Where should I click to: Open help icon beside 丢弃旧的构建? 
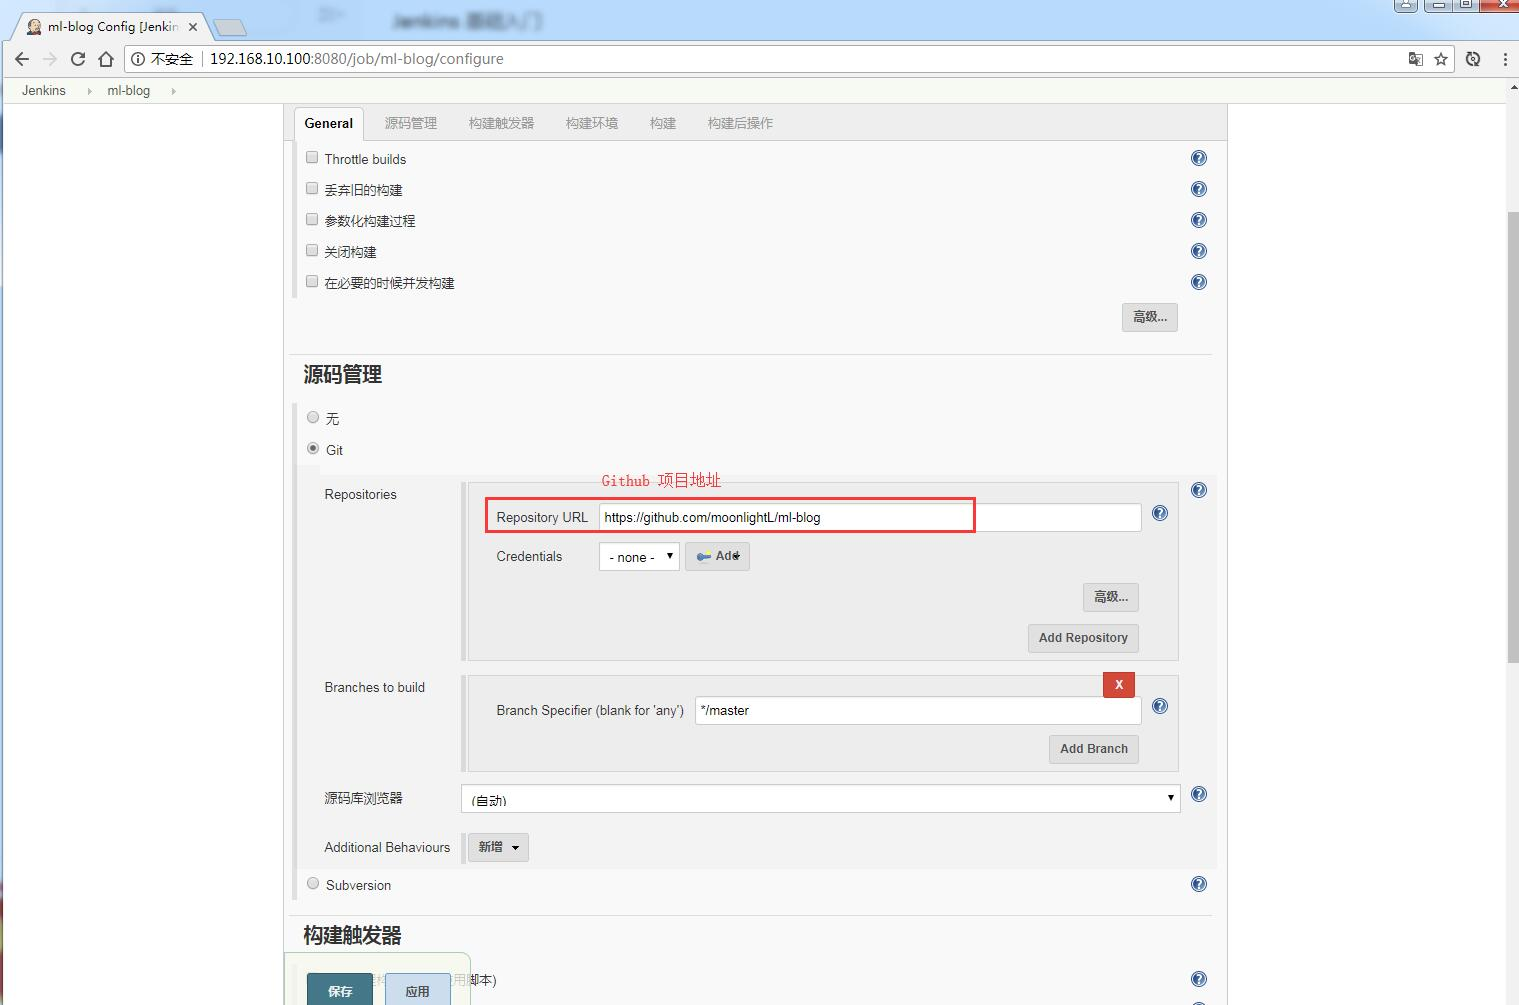point(1199,189)
